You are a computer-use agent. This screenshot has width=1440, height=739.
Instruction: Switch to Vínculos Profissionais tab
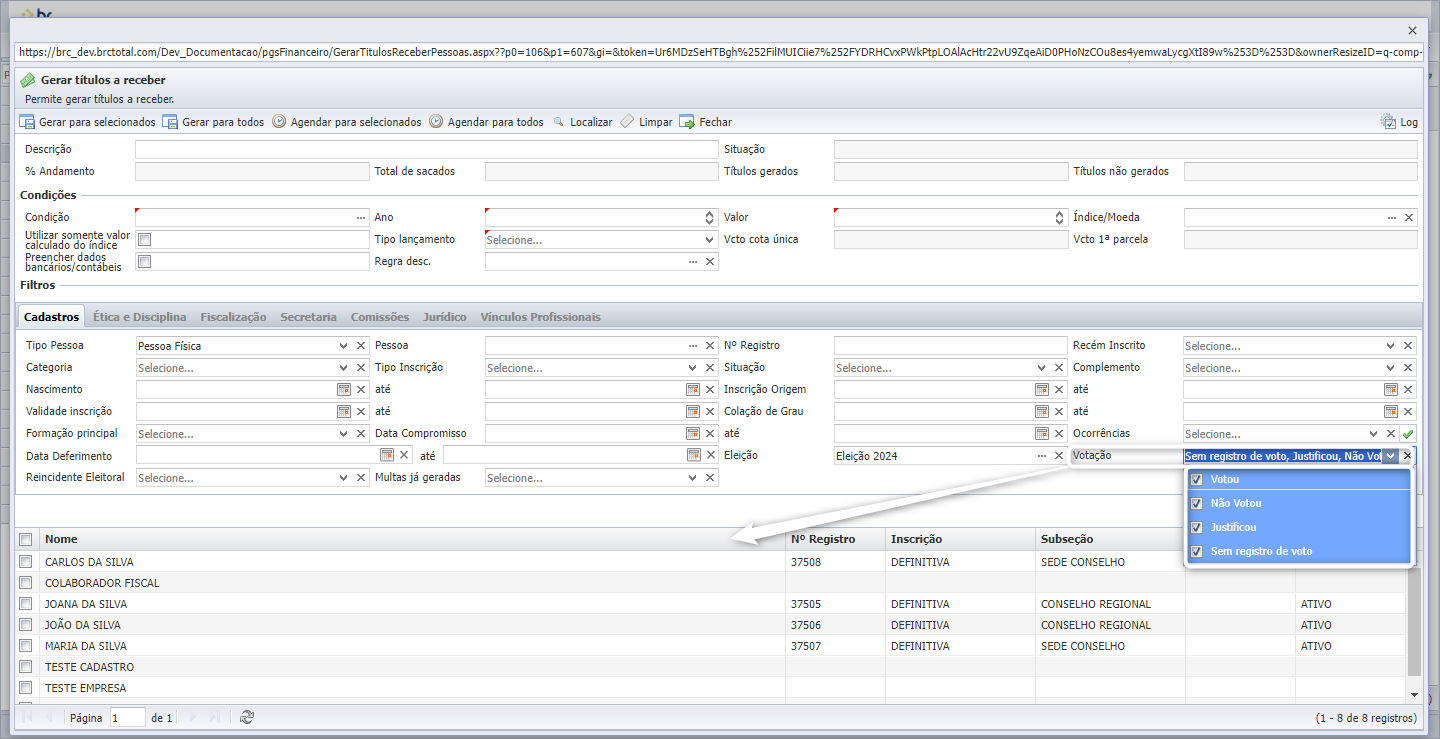tap(540, 316)
